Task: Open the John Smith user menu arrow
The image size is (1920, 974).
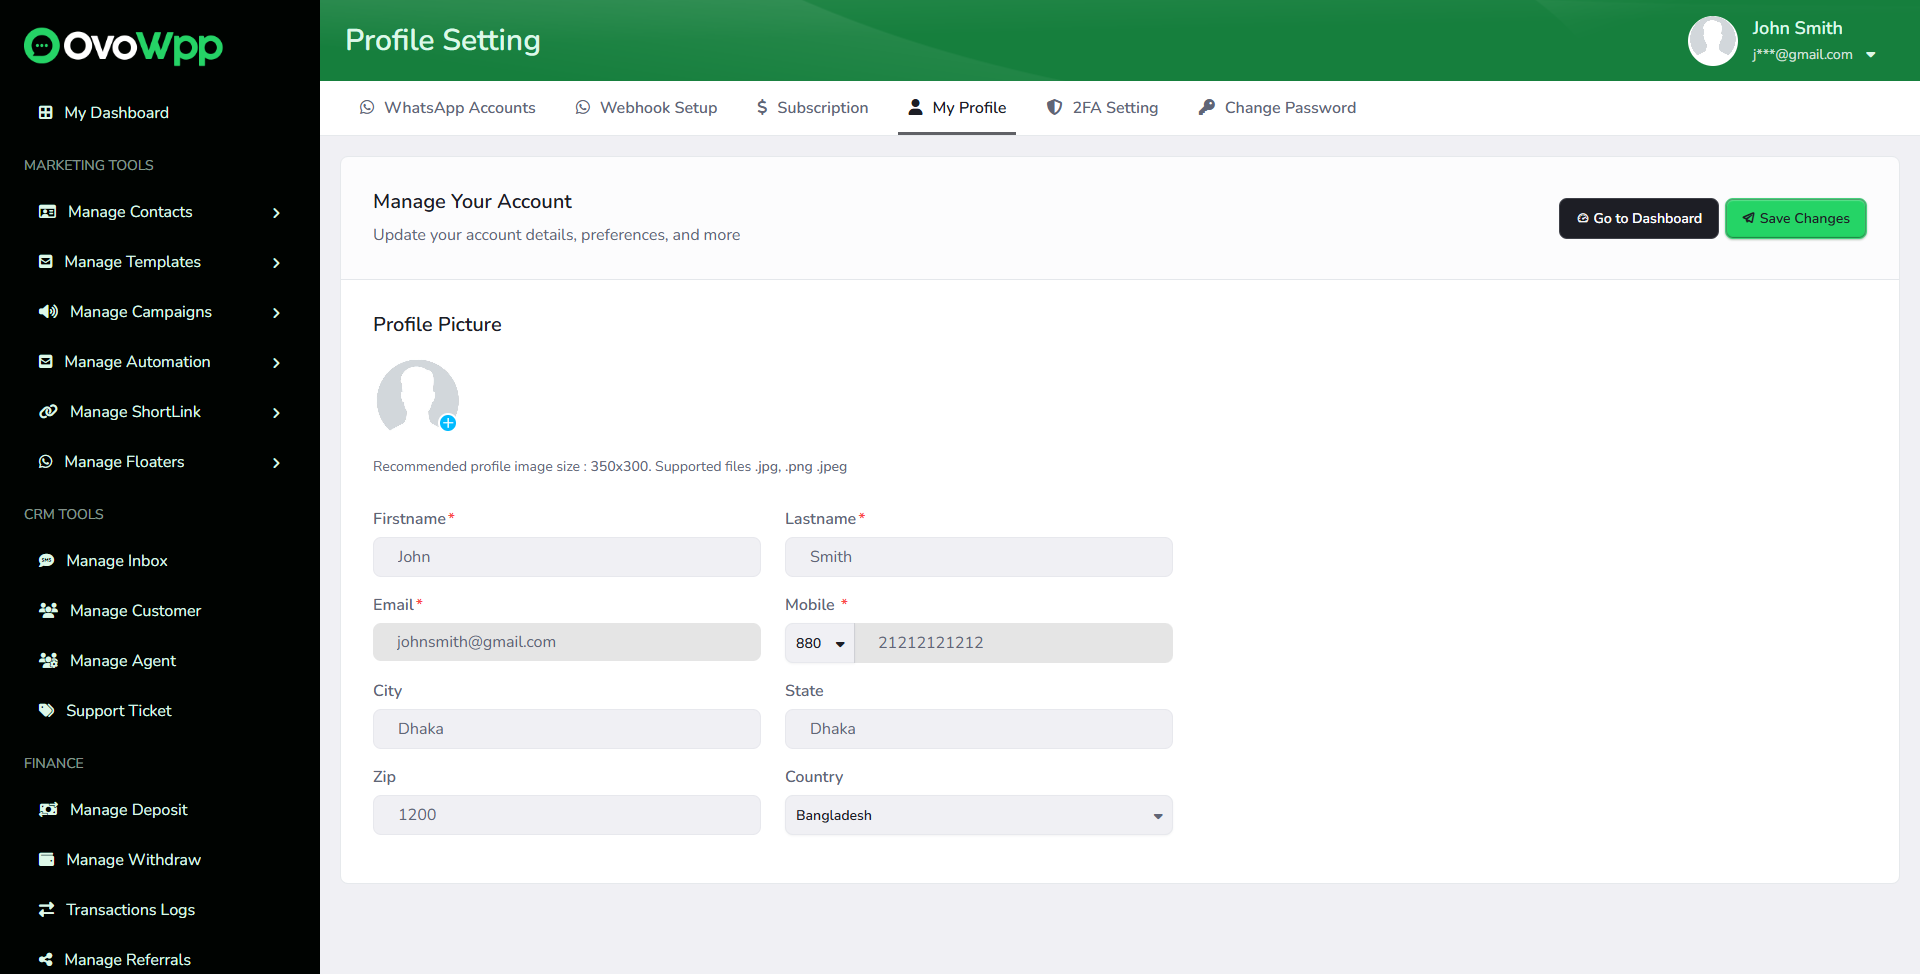Action: (x=1871, y=55)
